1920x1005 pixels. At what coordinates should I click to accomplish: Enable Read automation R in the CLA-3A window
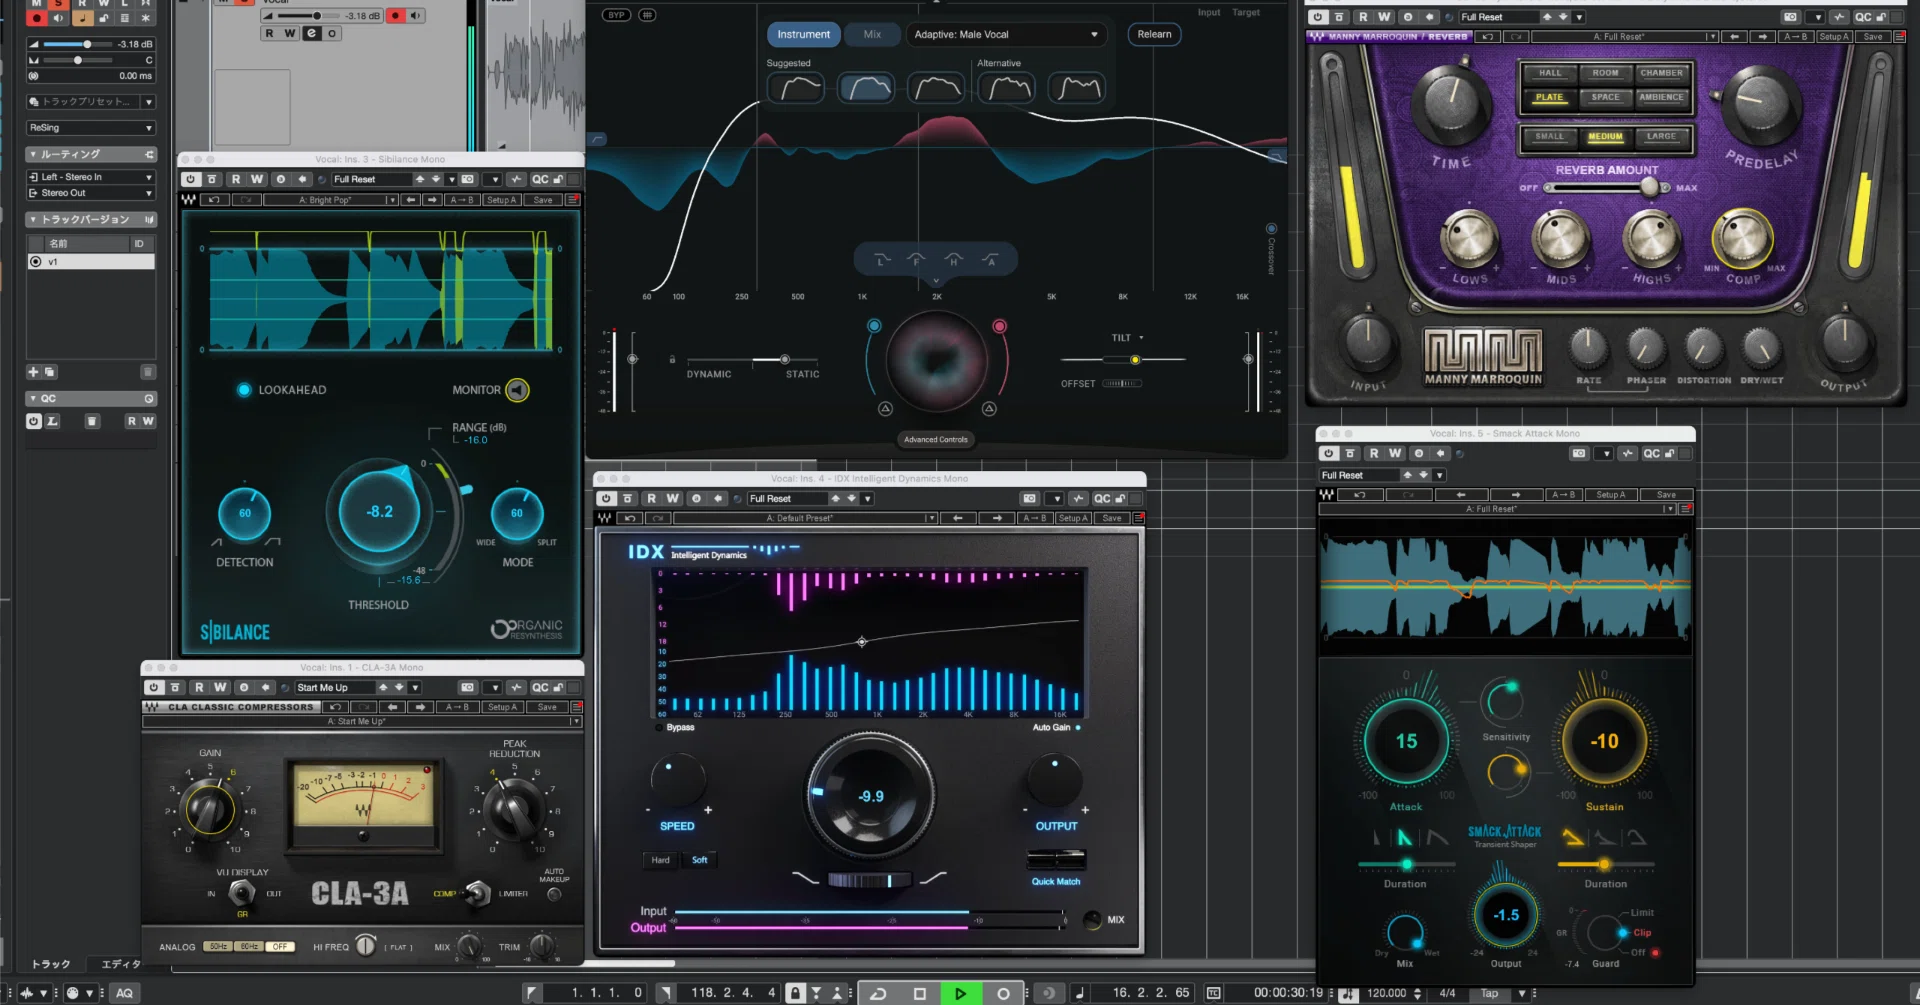(199, 688)
